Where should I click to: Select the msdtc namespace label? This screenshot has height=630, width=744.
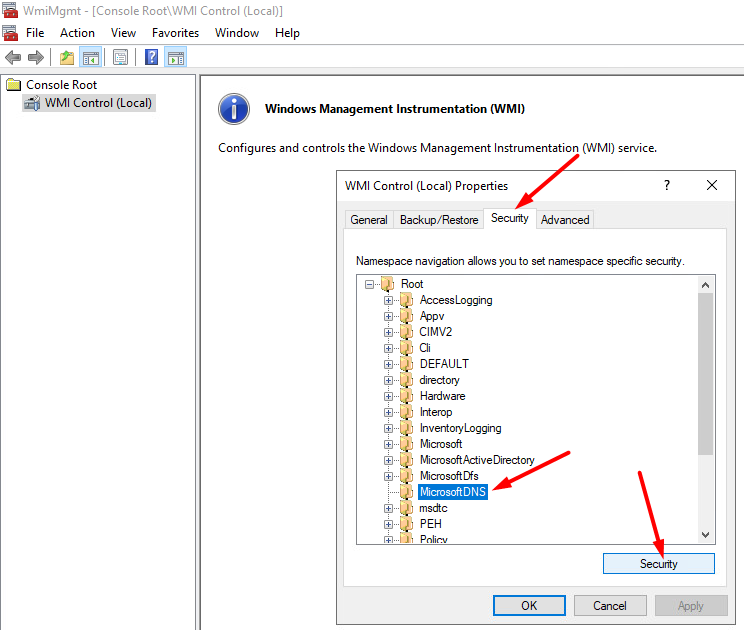tap(433, 508)
